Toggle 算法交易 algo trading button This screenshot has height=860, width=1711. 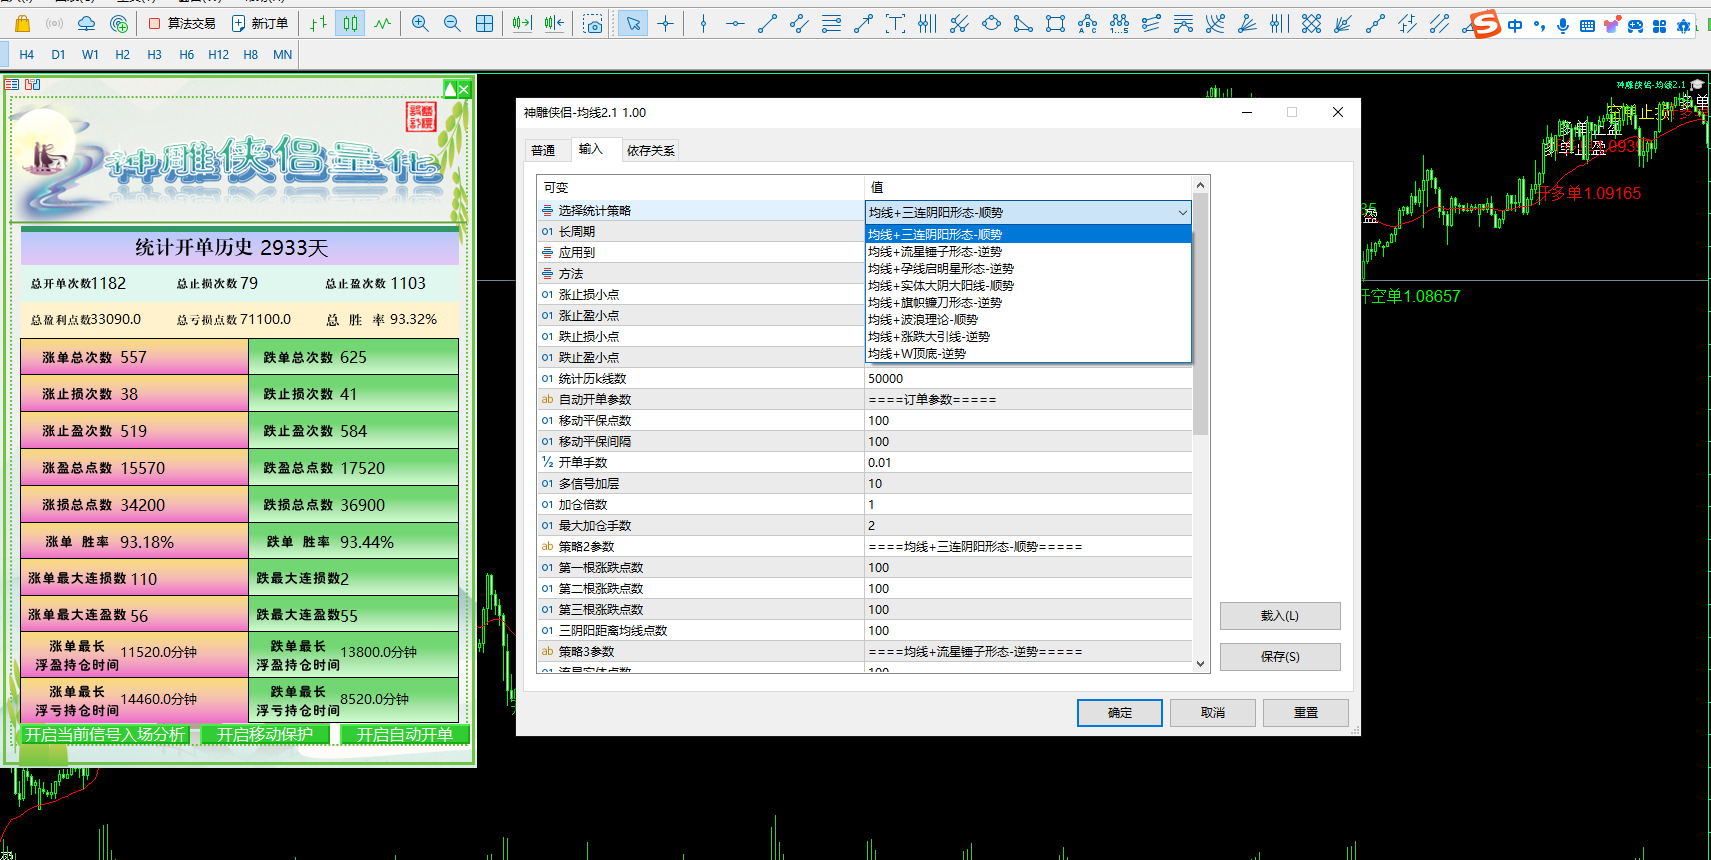coord(182,24)
